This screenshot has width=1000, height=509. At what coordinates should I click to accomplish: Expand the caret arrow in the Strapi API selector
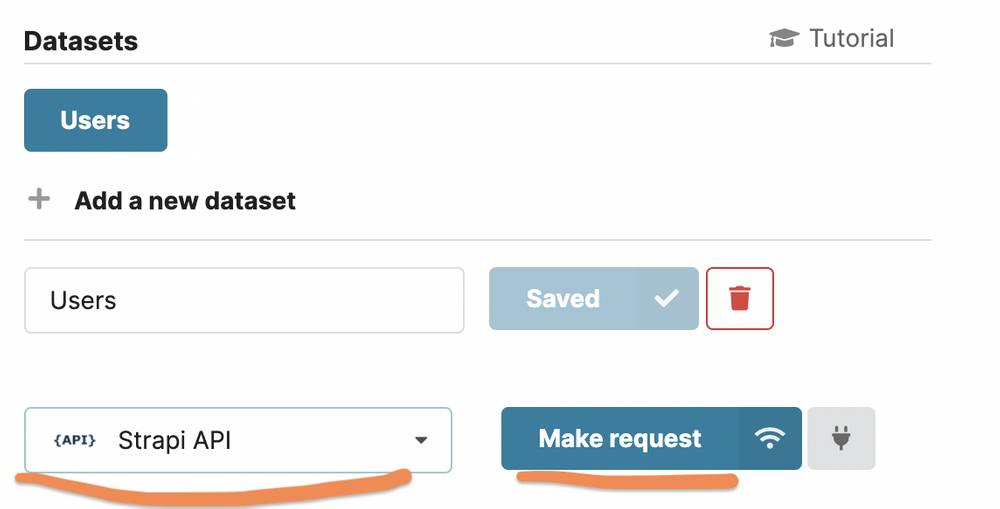pos(421,440)
